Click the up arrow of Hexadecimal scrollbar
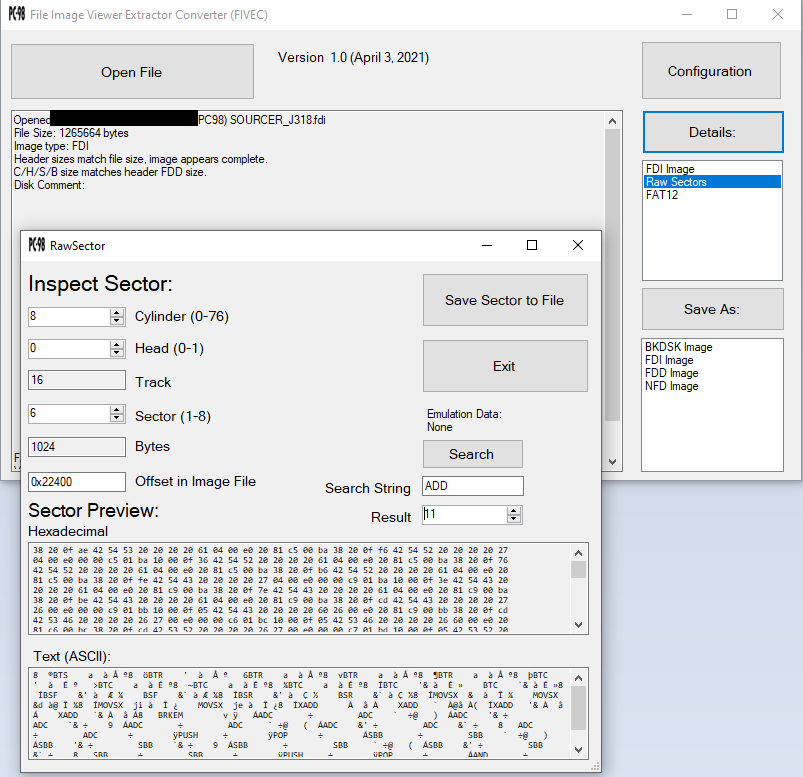The image size is (803, 777). [x=579, y=553]
